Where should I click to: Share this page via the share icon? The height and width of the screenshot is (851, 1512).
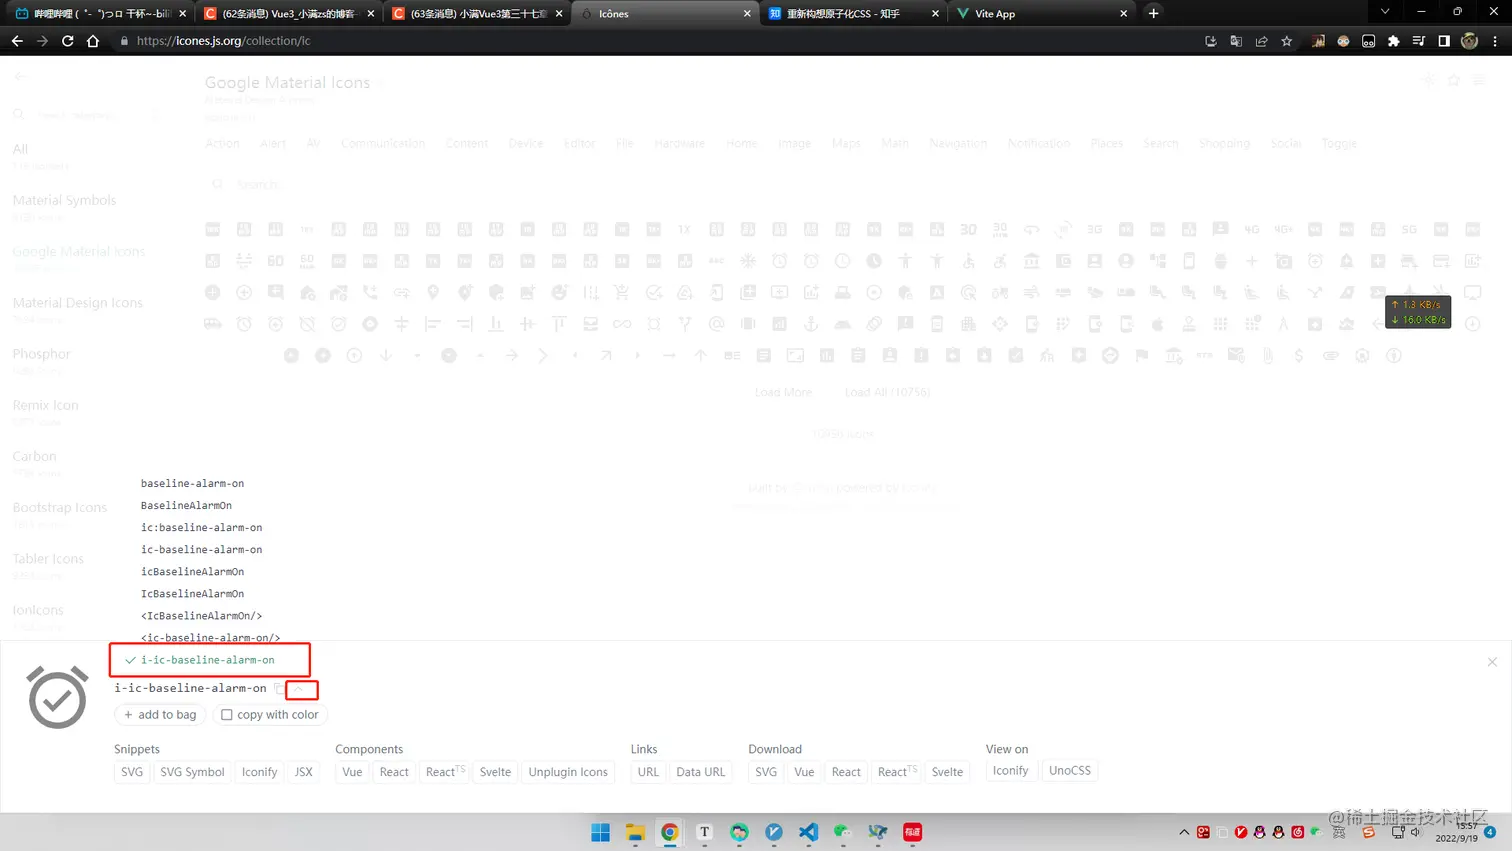(1261, 41)
